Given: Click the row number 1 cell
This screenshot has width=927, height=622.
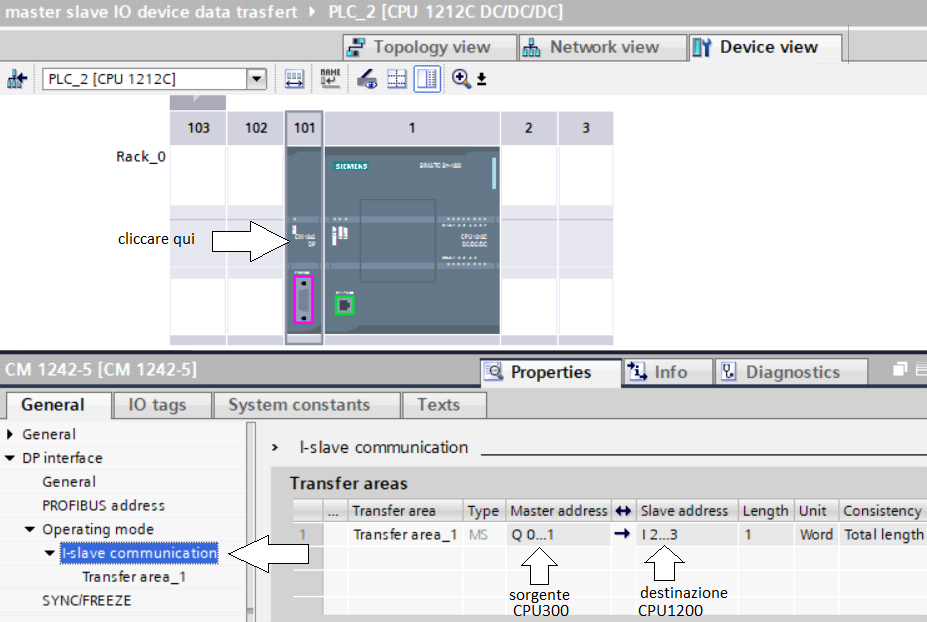Looking at the screenshot, I should [x=307, y=534].
